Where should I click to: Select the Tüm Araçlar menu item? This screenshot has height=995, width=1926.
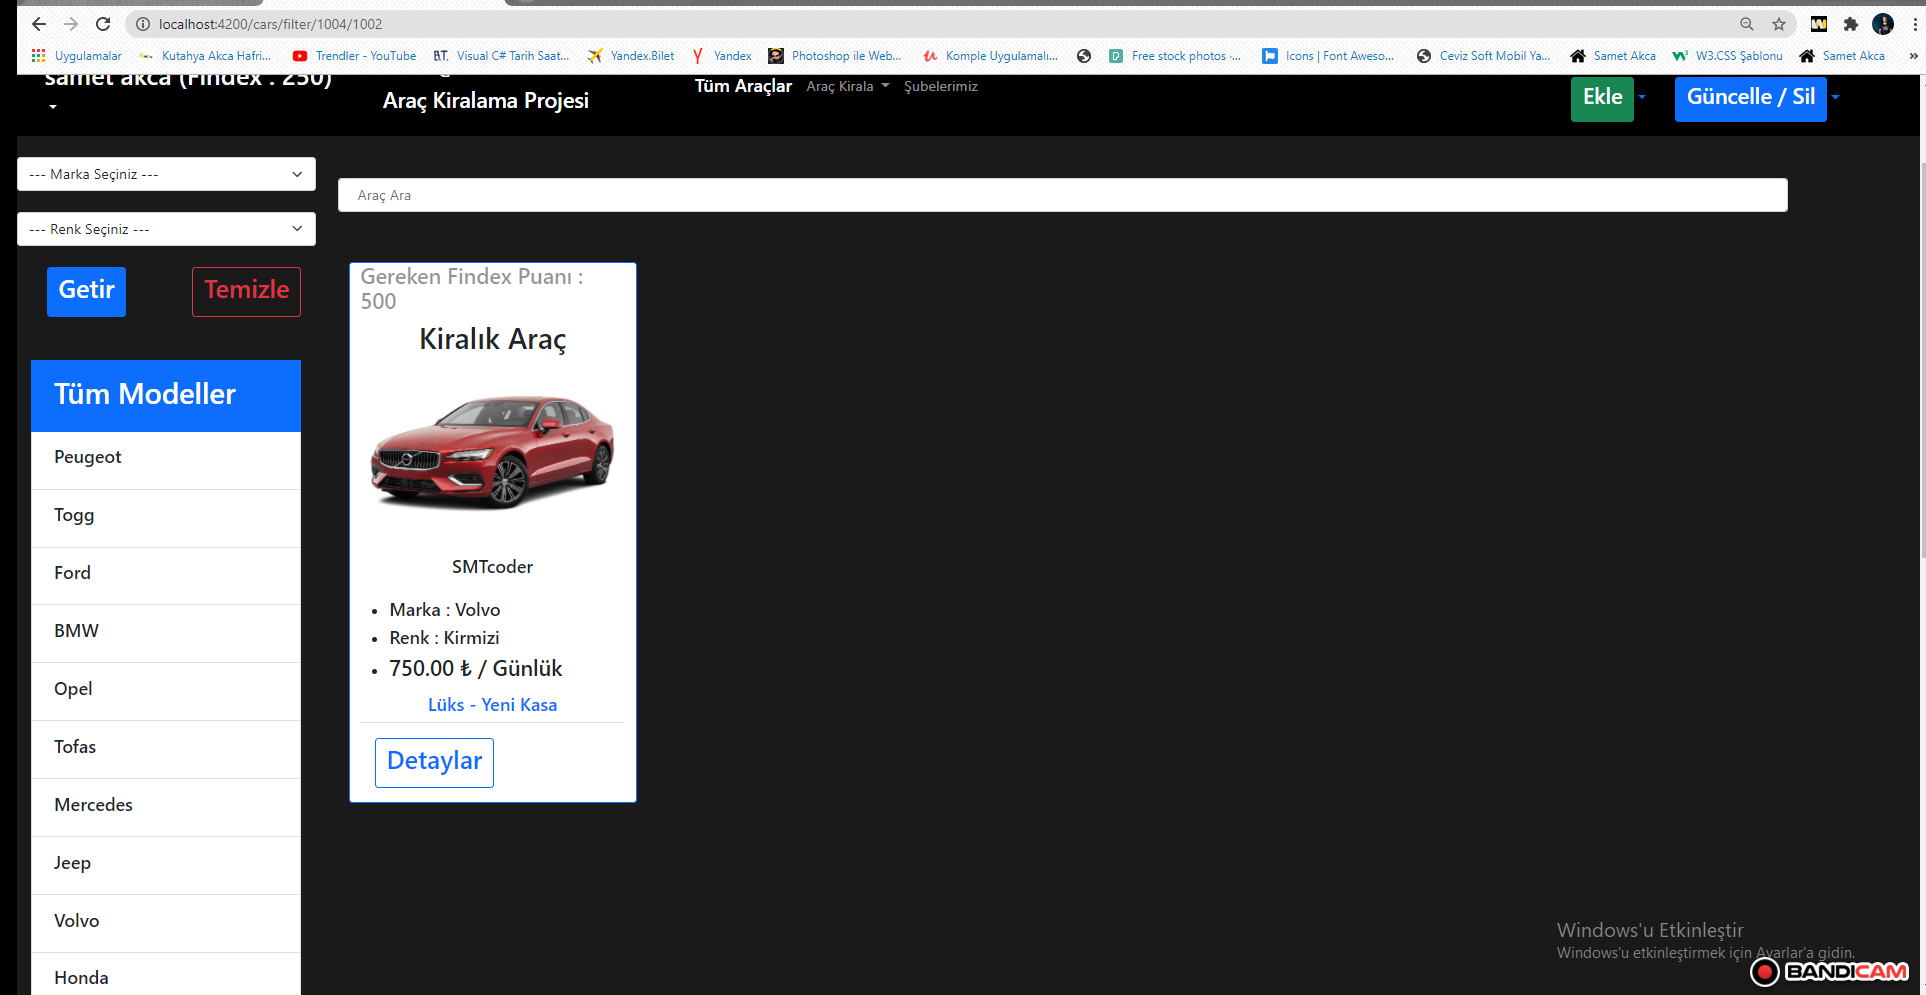742,86
